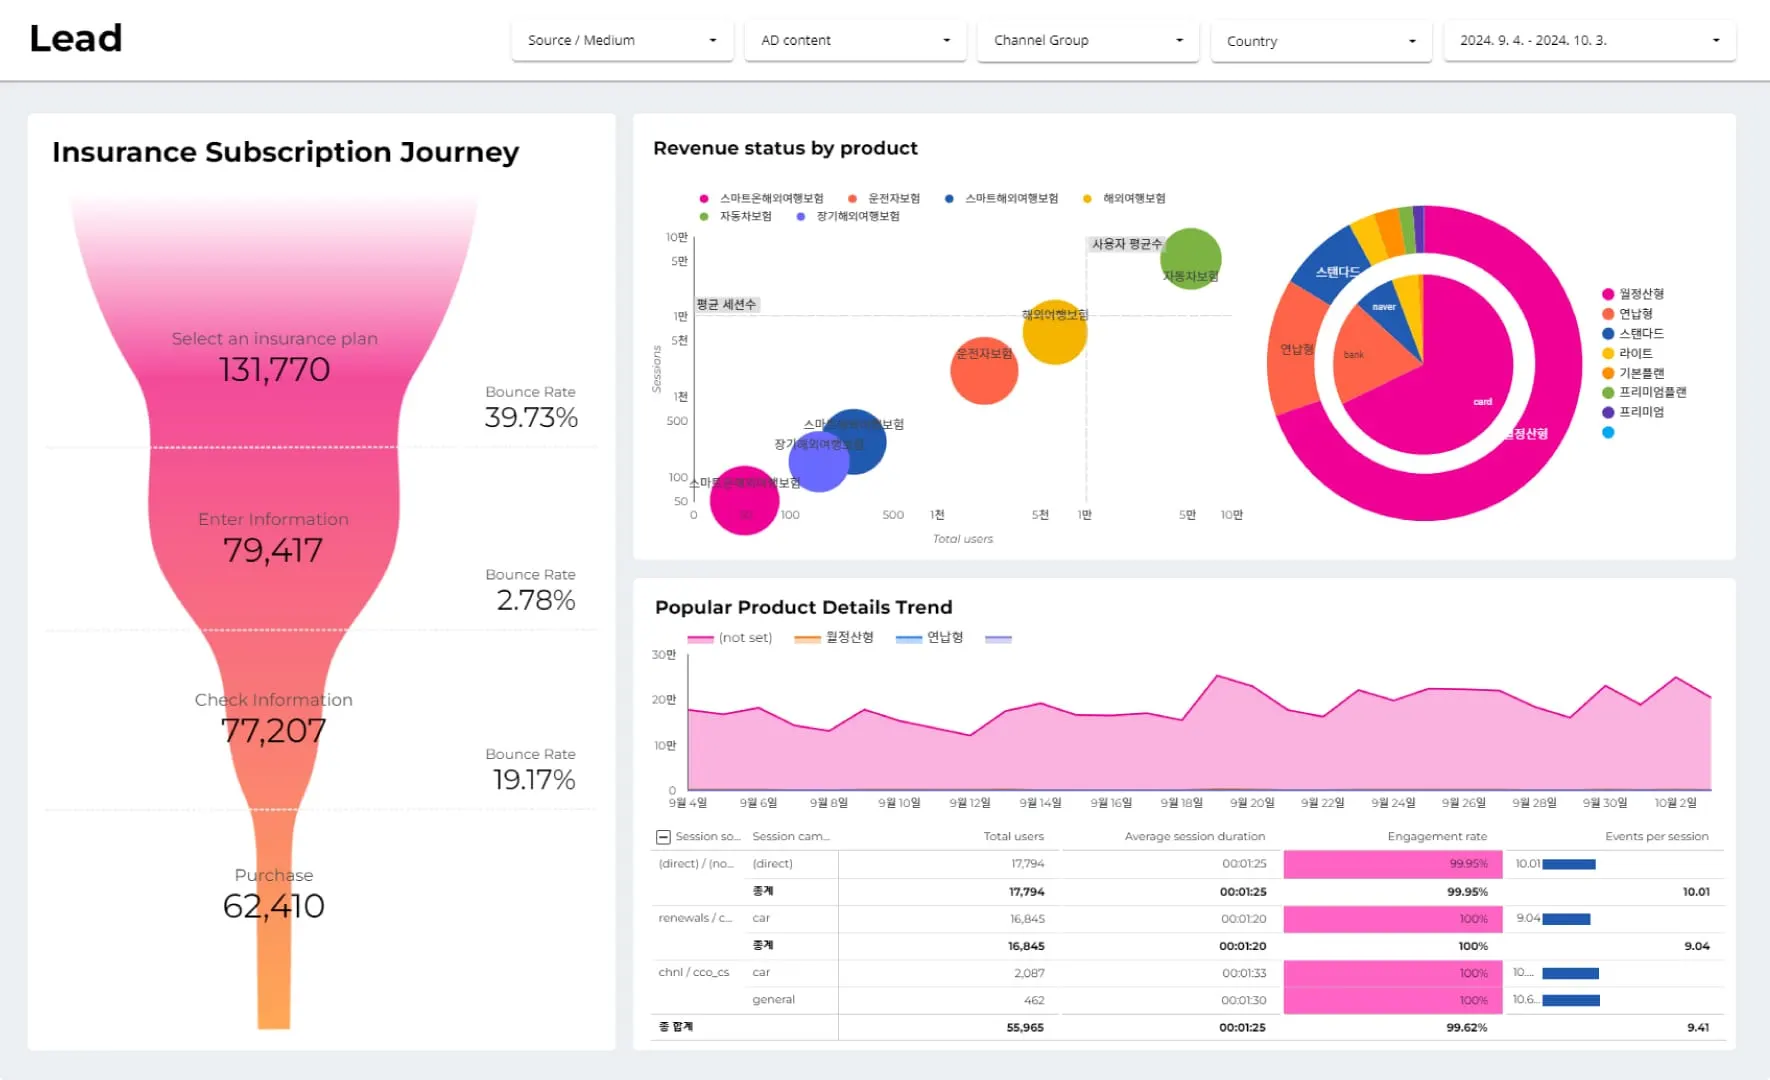1770x1080 pixels.
Task: Click the 운전자보험 orange bubble
Action: (x=984, y=371)
